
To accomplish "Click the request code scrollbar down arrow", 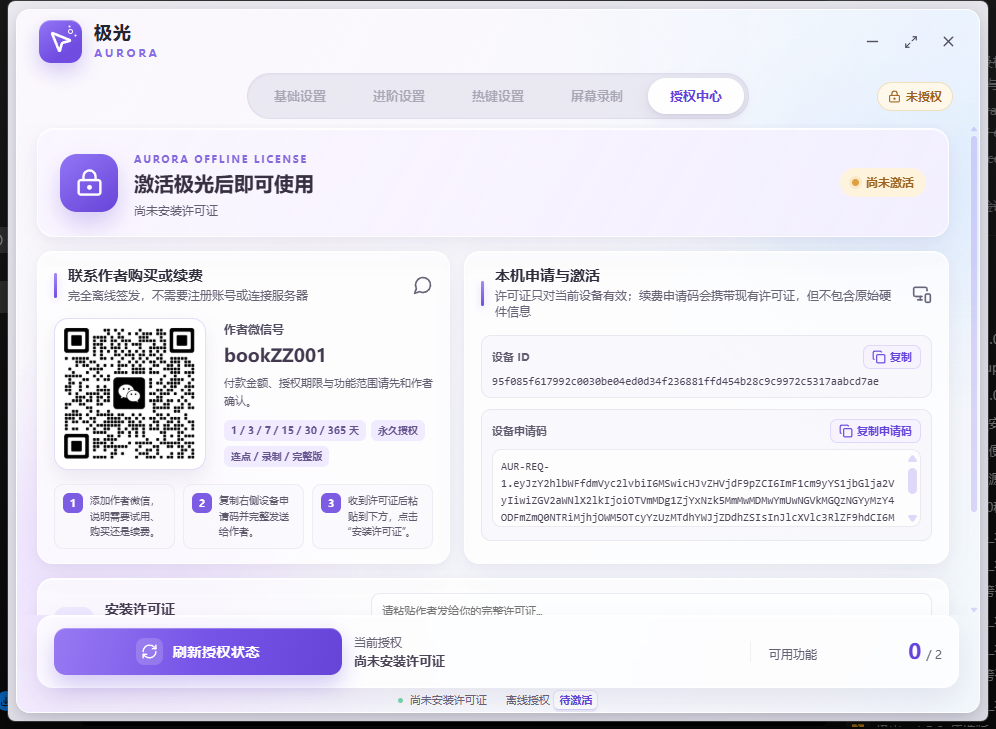I will [x=913, y=518].
